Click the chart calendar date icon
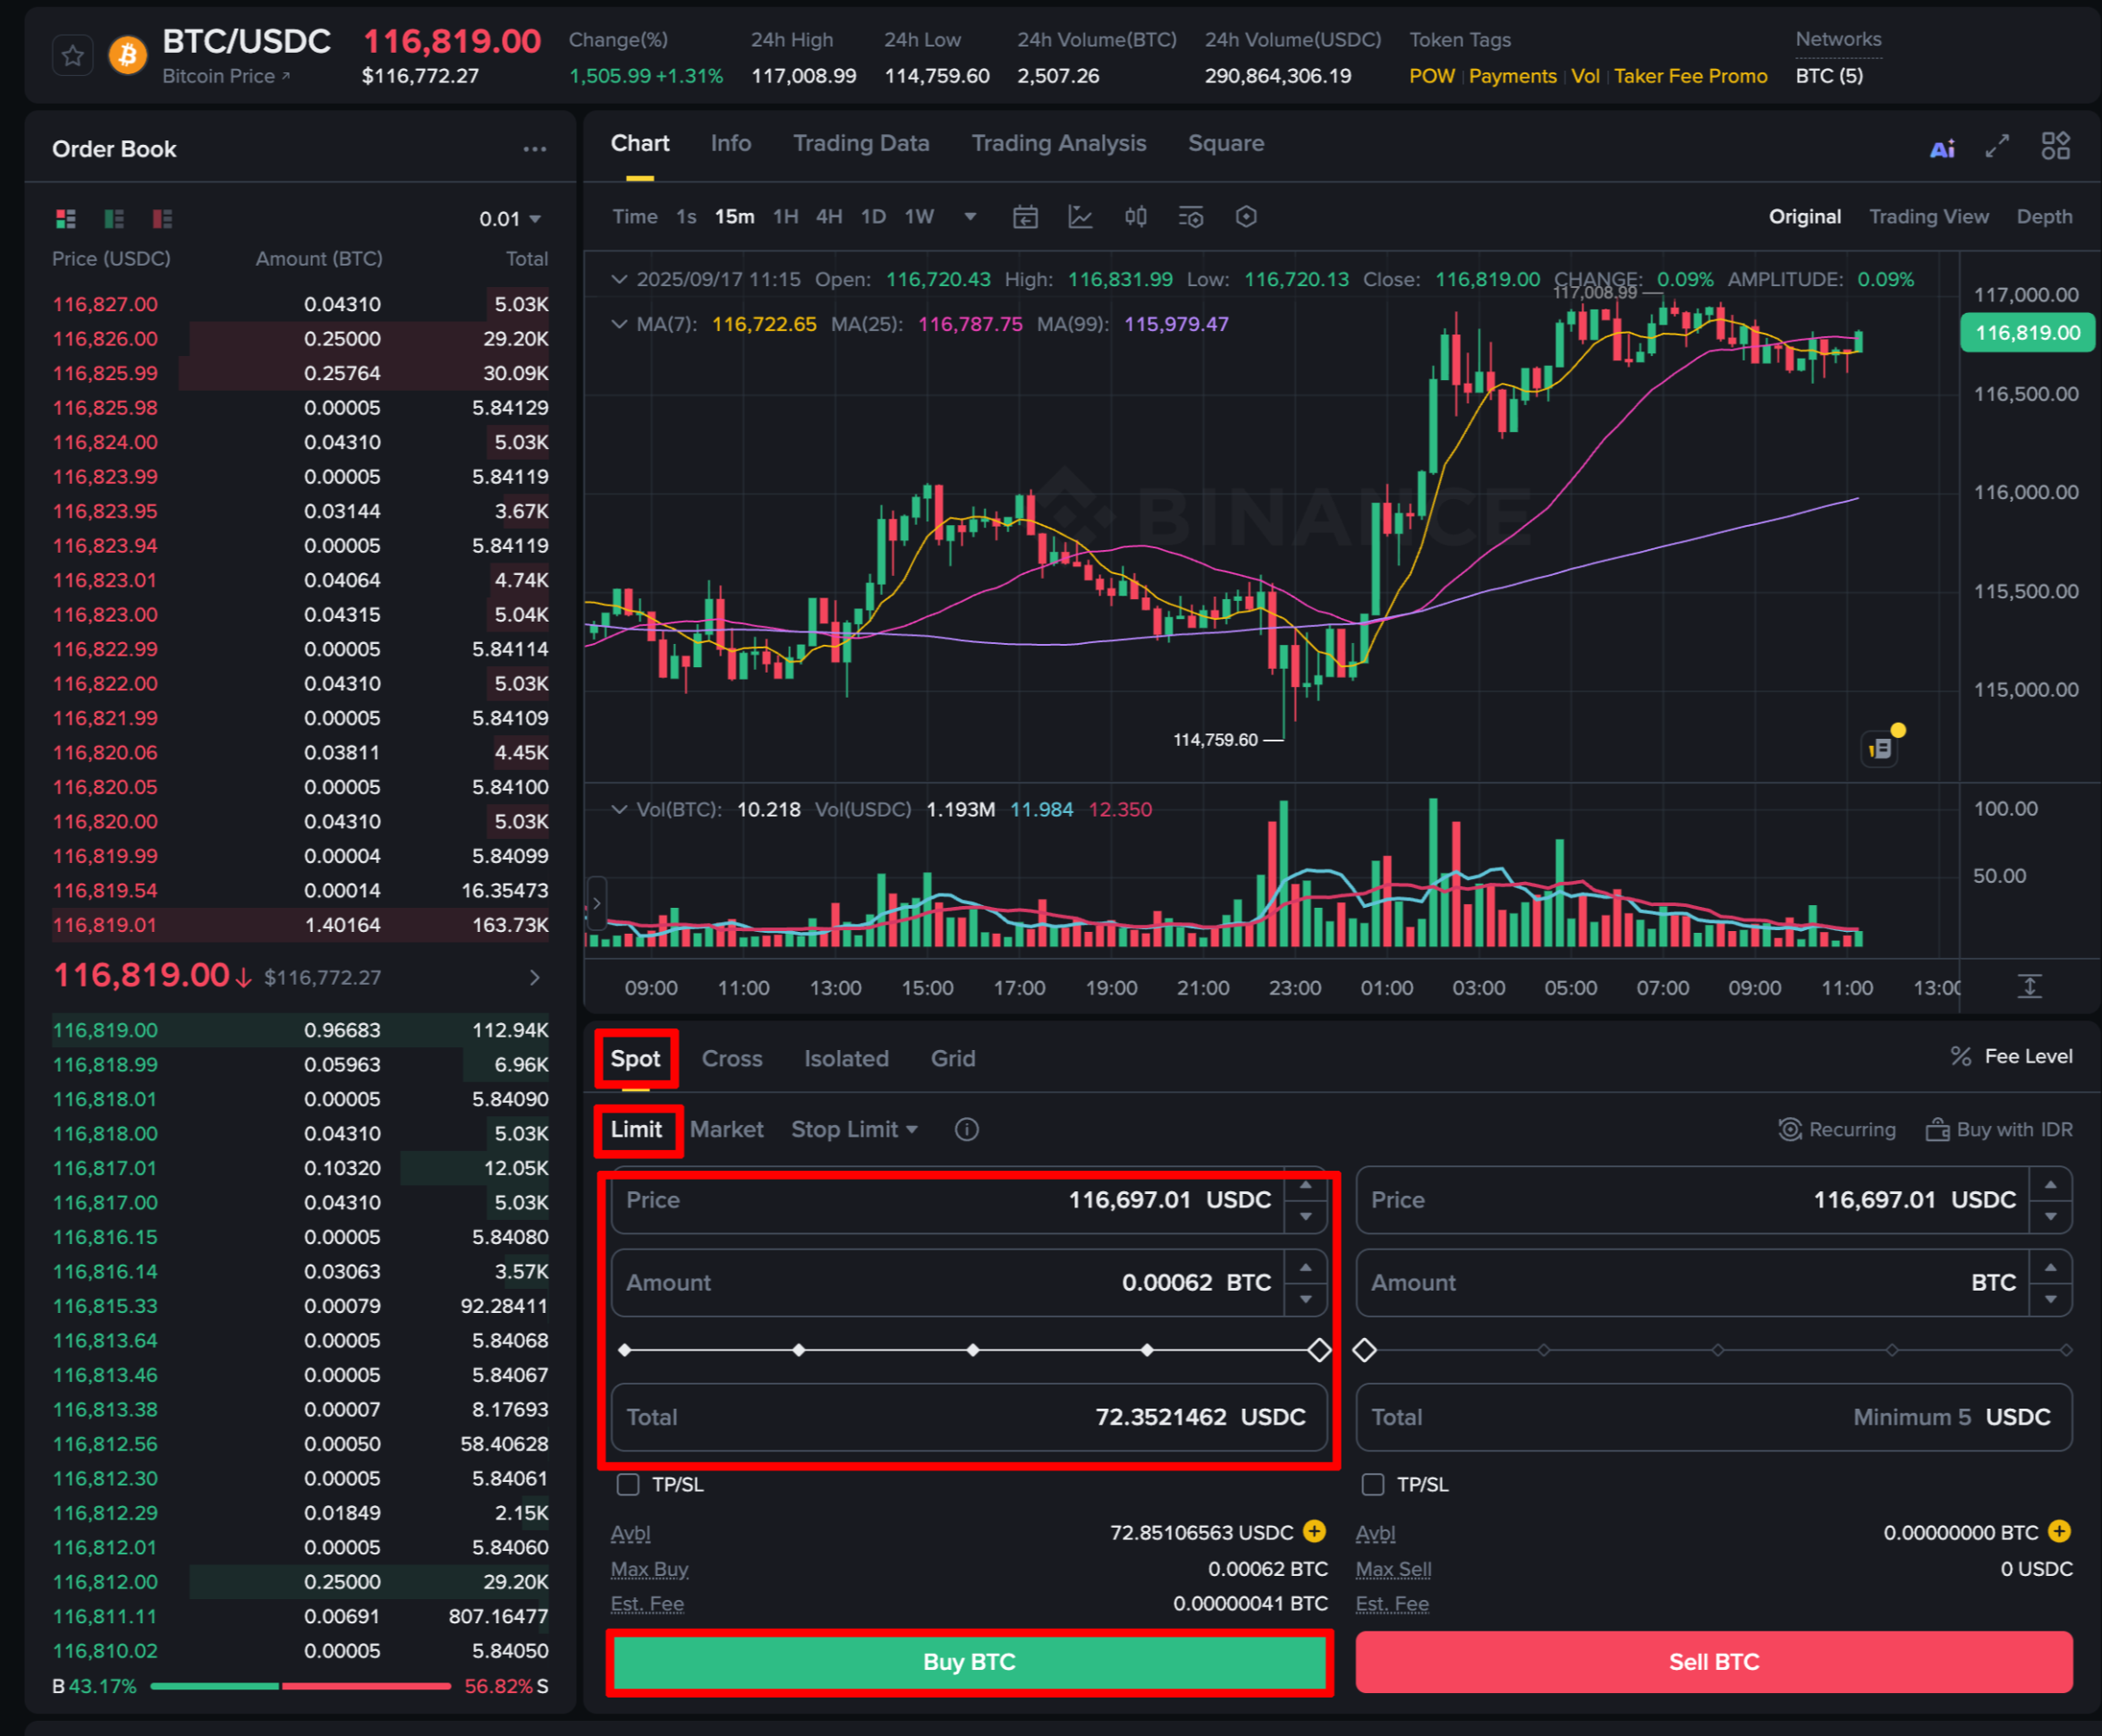 1025,217
